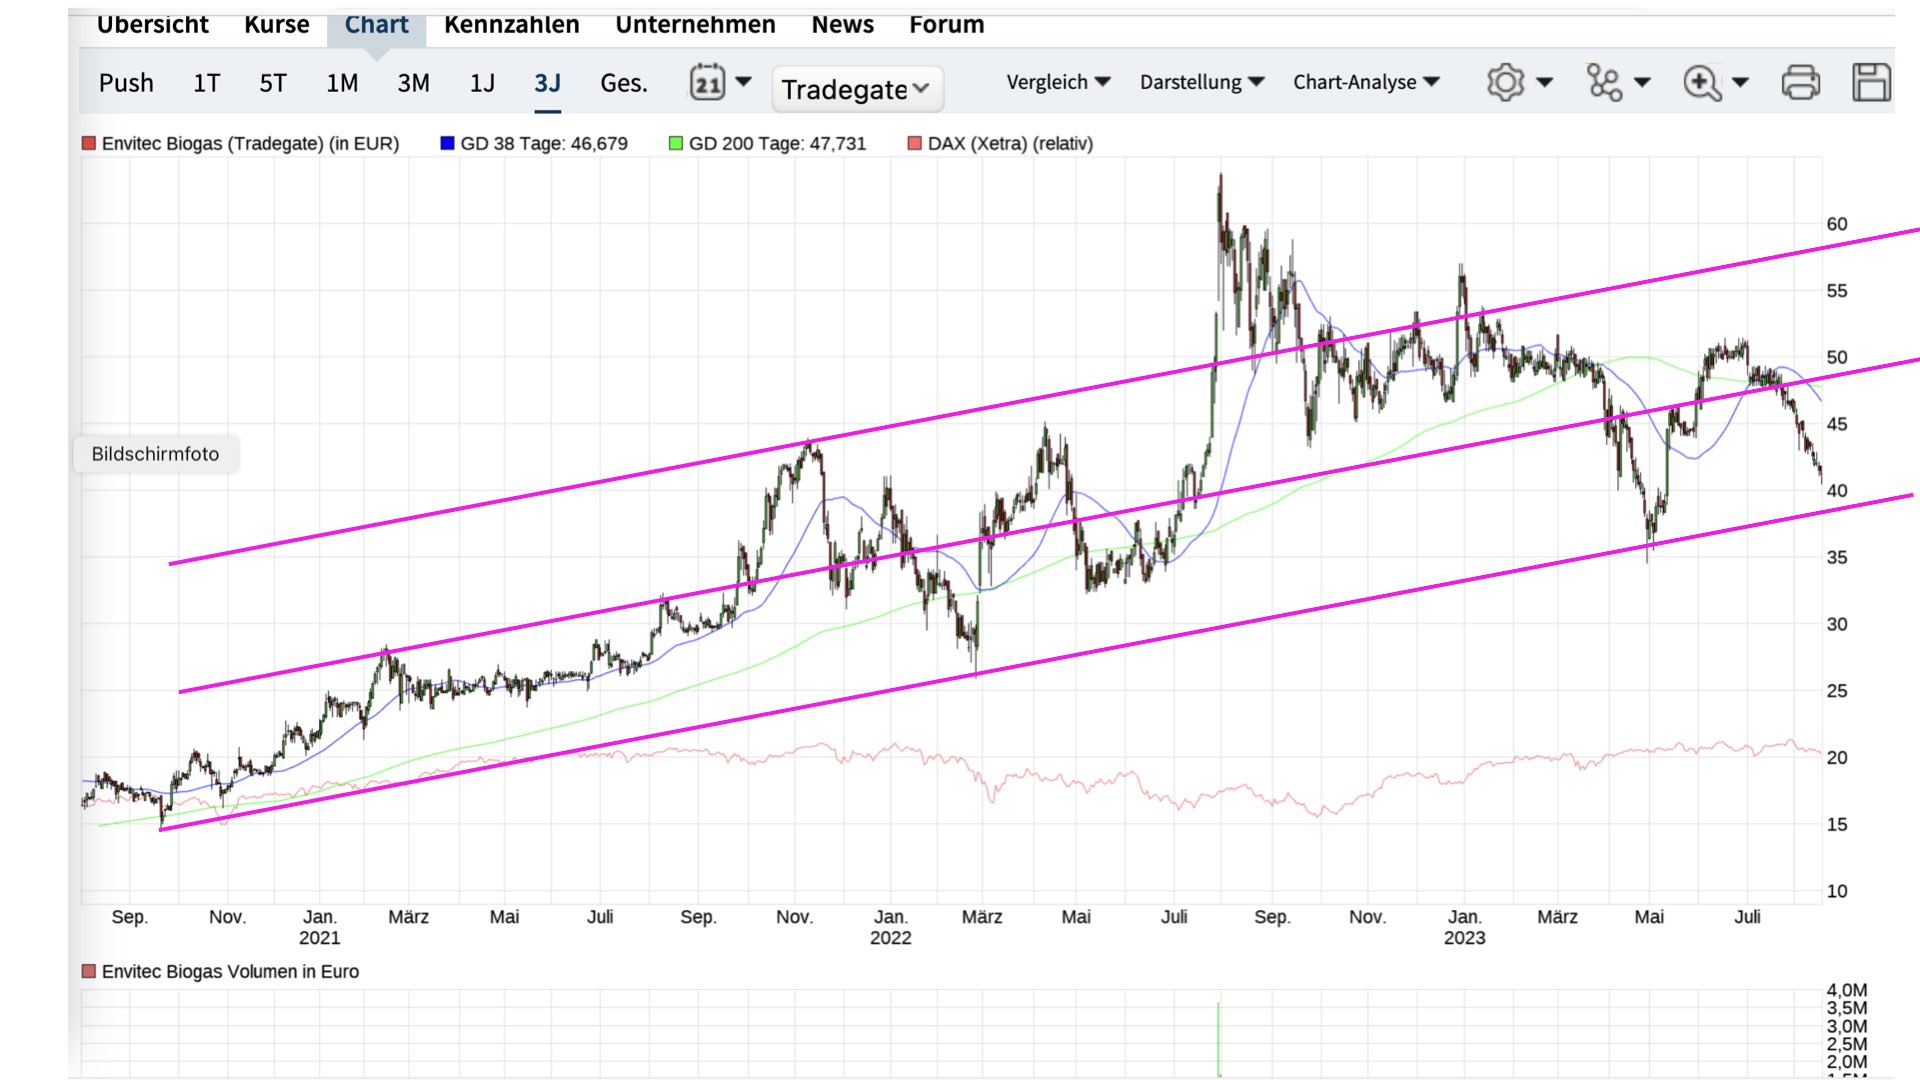
Task: Expand arrow next to zoom magnifier
Action: coord(1740,82)
